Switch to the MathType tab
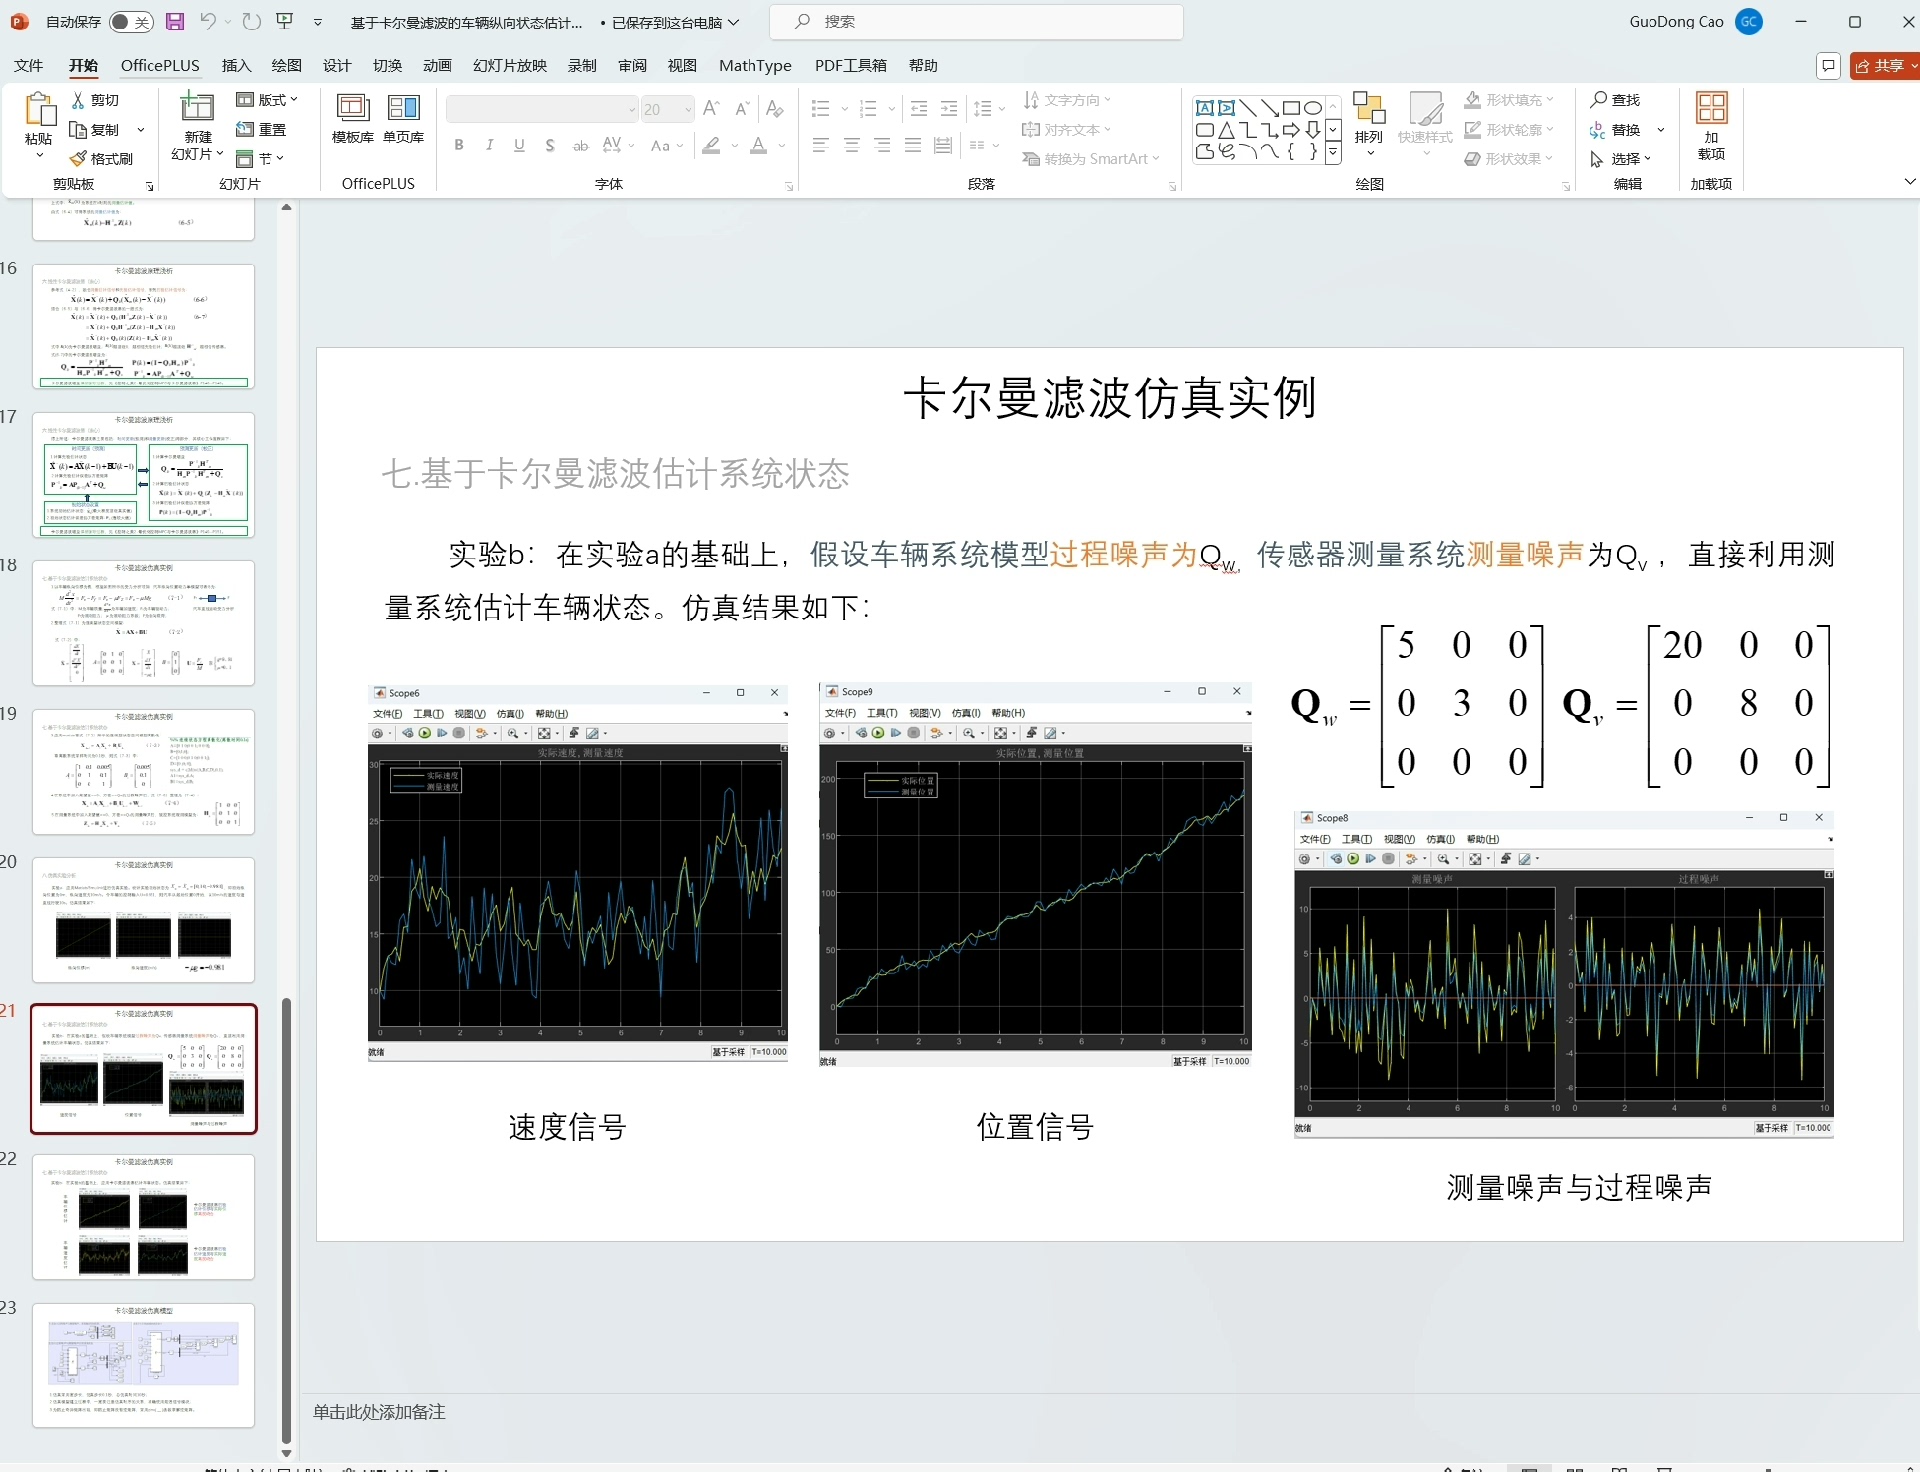The image size is (1920, 1472). coord(755,65)
